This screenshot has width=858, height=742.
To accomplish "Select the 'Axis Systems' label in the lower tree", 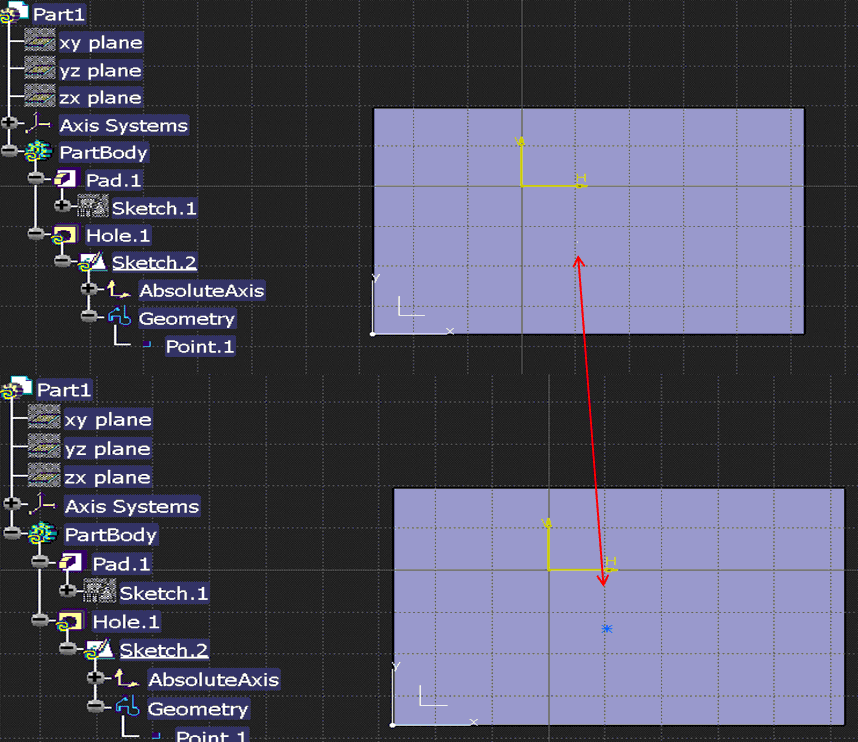I will coord(132,506).
